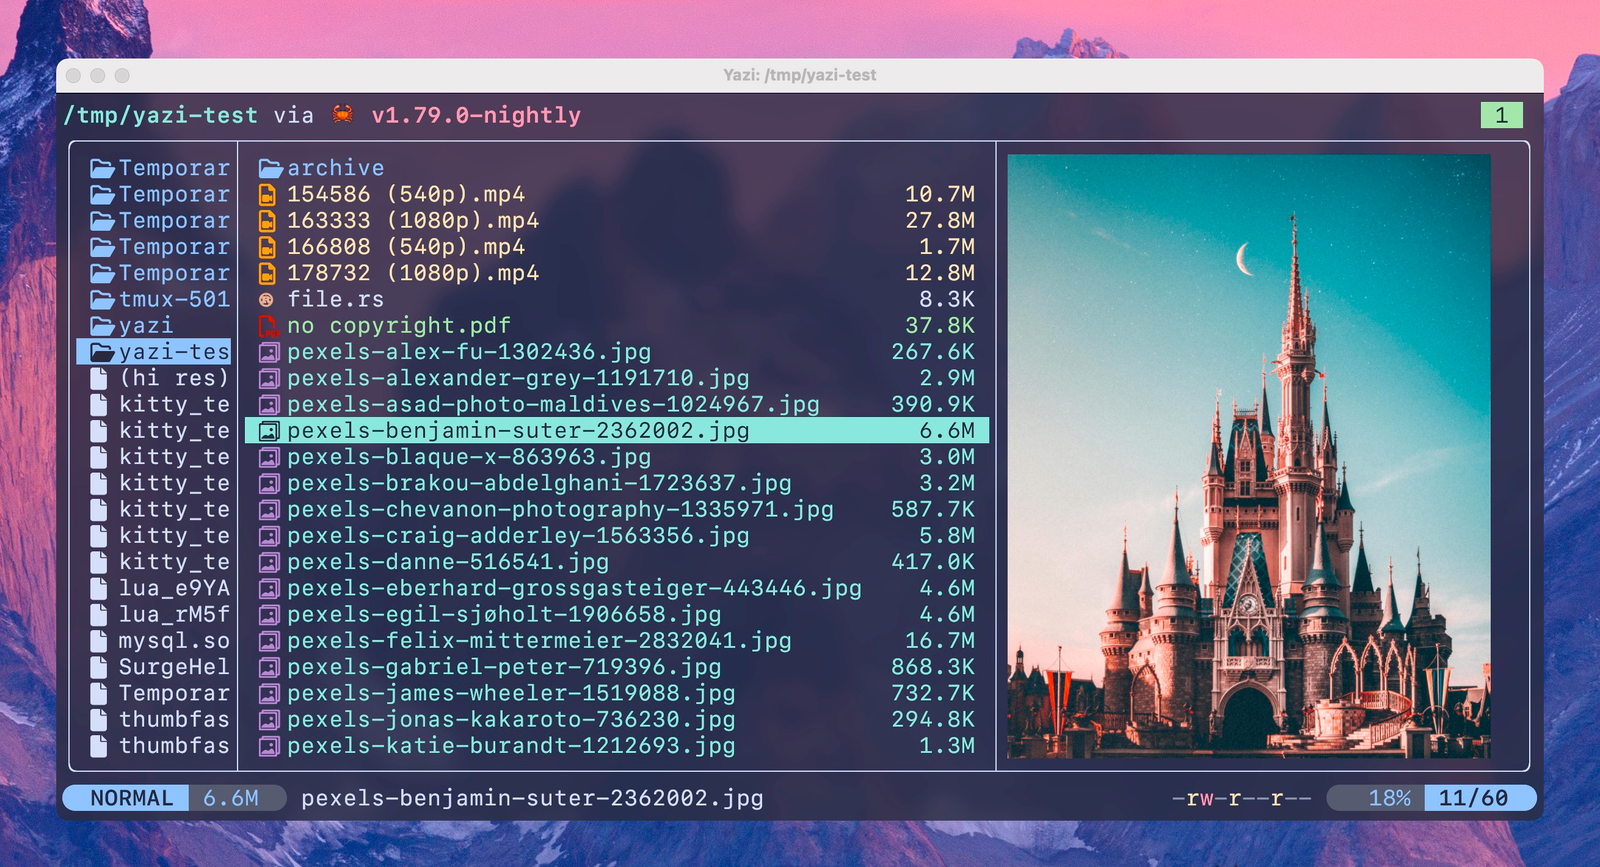Click image icon beside pexels-alexander-grey-1191710.jpg
This screenshot has width=1600, height=867.
pos(268,378)
